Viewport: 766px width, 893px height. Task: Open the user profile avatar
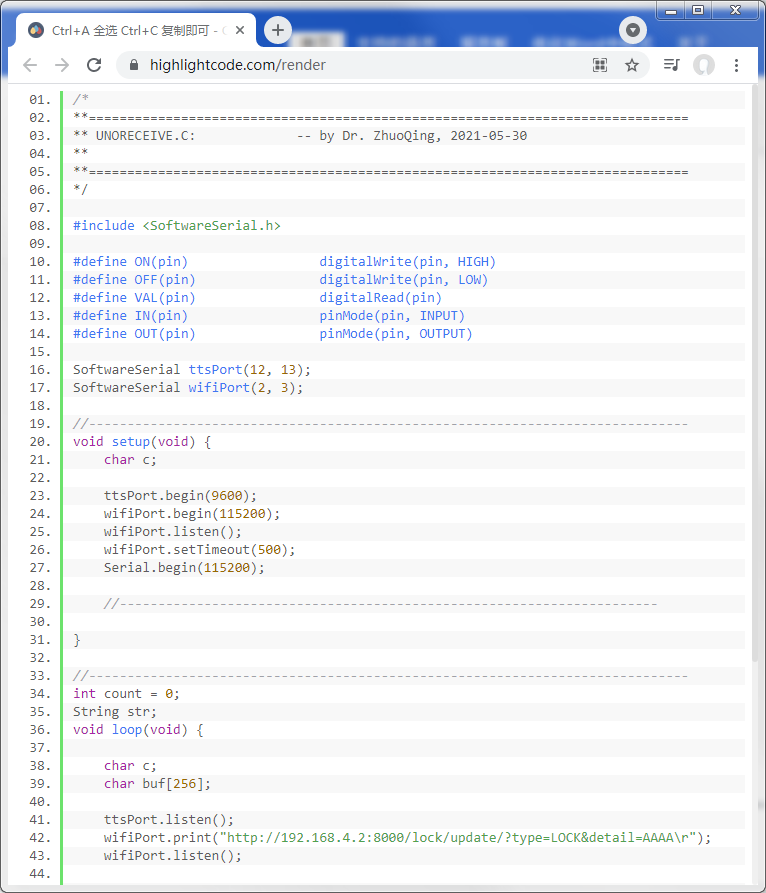click(x=704, y=65)
